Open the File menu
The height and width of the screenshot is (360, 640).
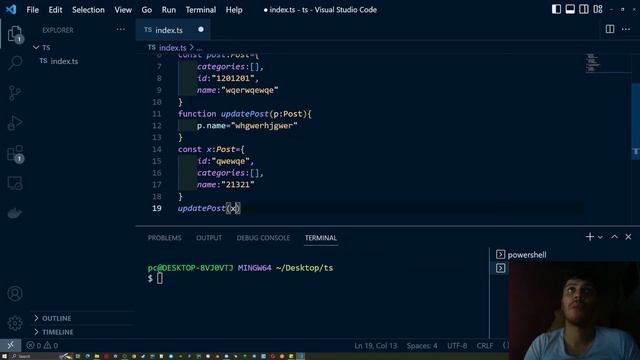[x=32, y=10]
